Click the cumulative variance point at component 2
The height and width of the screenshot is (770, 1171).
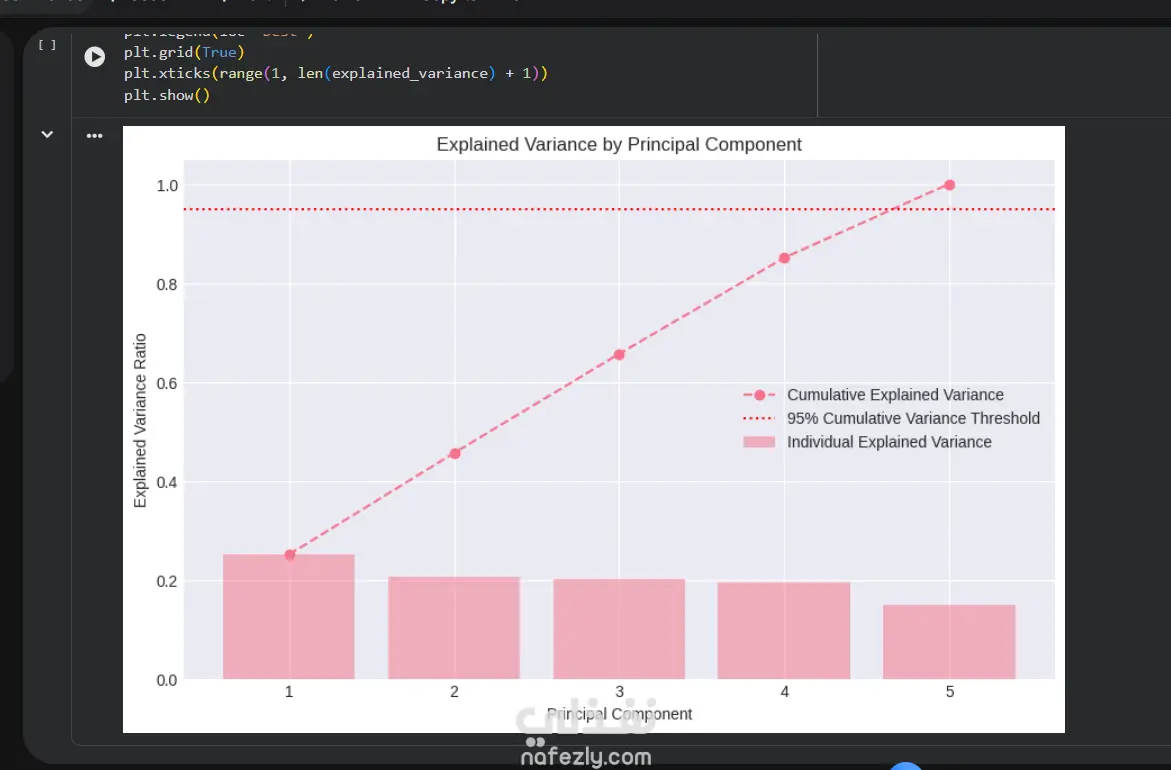455,454
